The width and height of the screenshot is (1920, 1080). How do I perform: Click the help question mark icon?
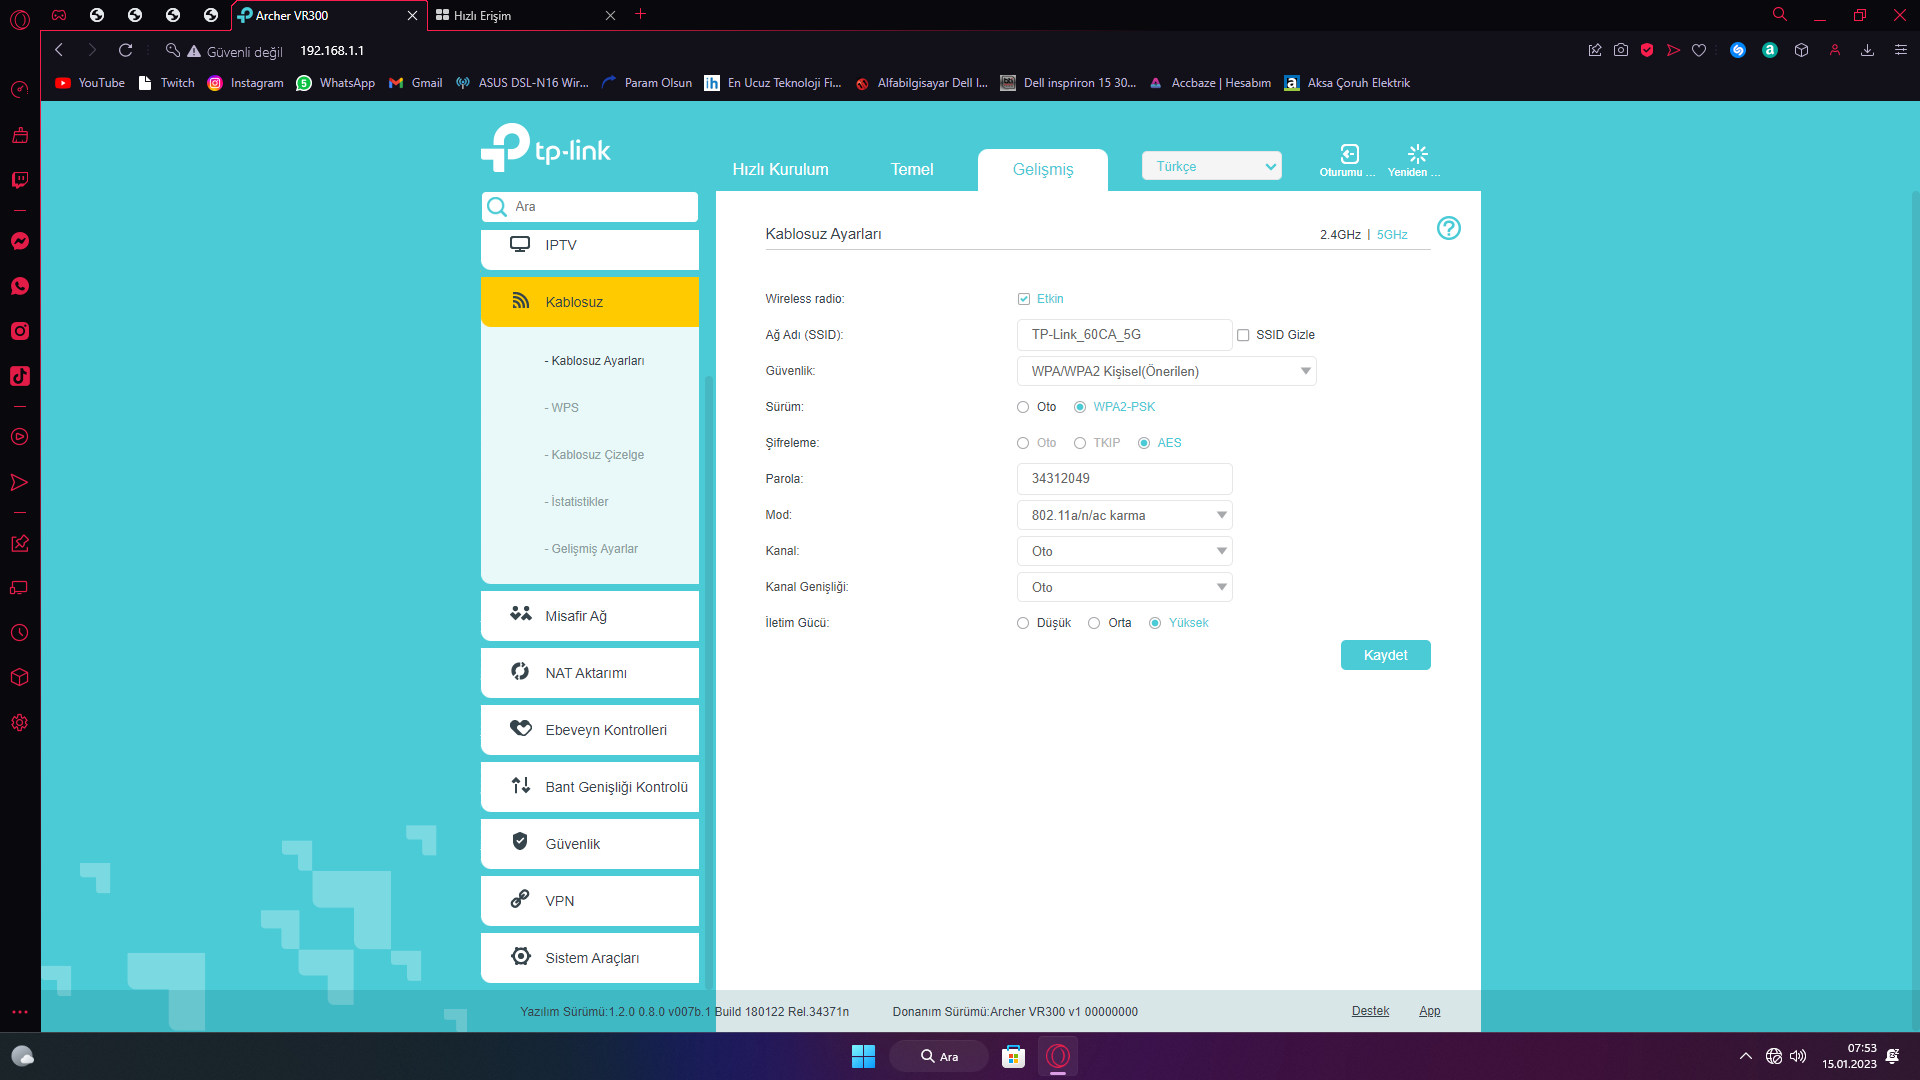pyautogui.click(x=1448, y=228)
